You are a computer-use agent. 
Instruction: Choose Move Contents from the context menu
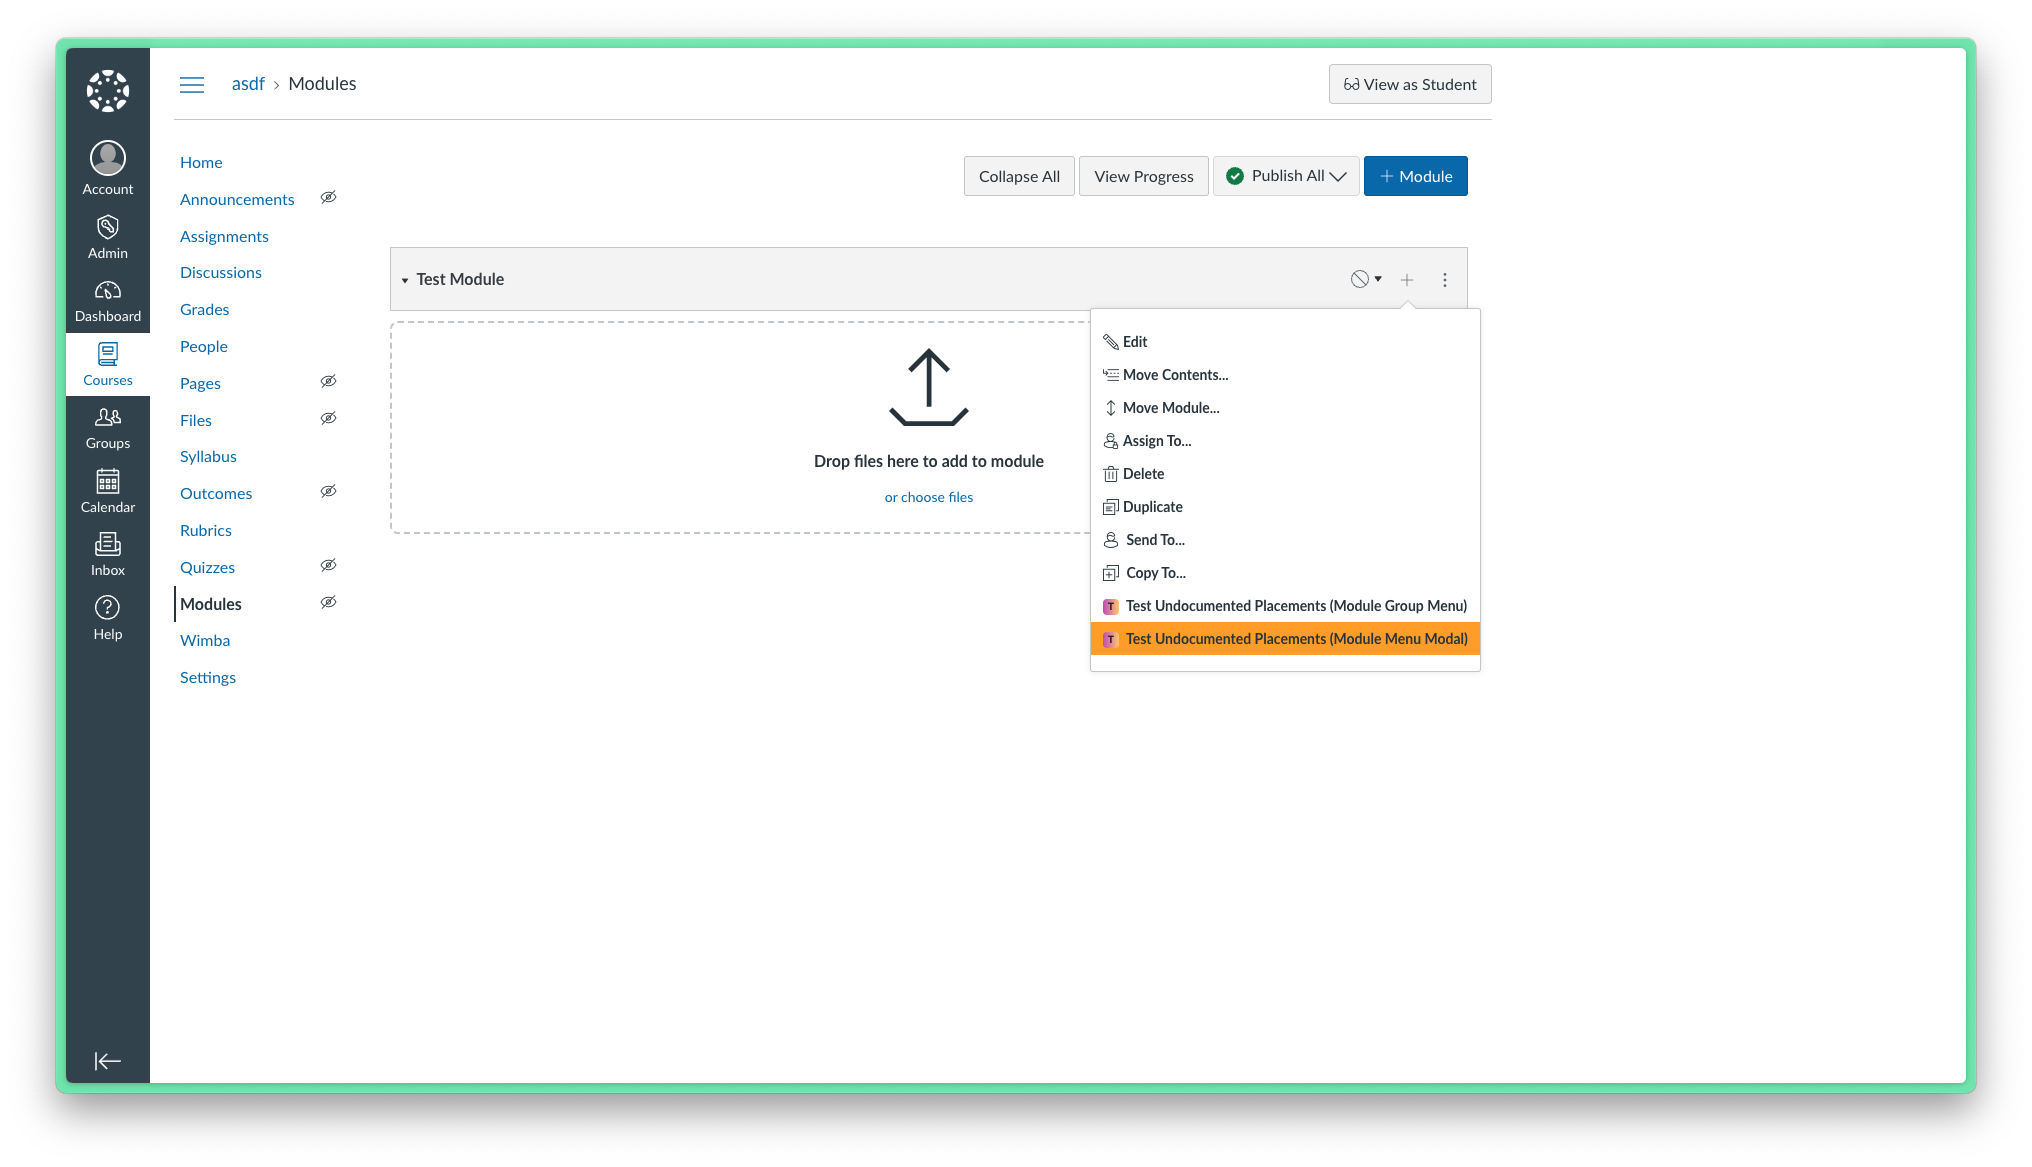pos(1175,374)
